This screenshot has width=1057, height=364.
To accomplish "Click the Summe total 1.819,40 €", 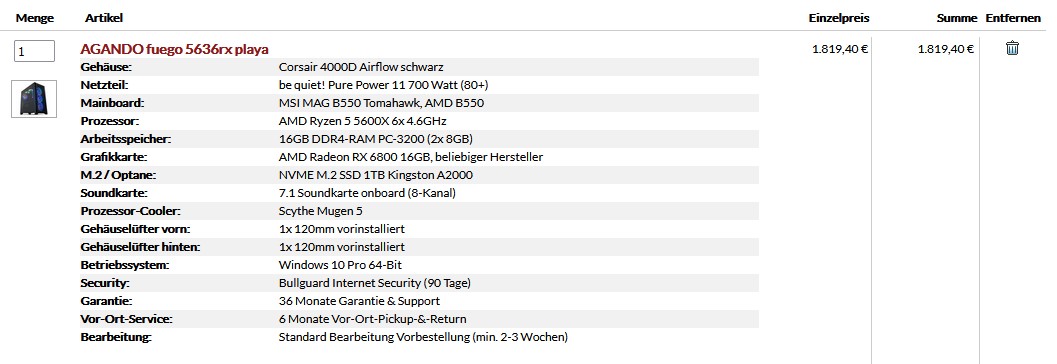I will (945, 49).
